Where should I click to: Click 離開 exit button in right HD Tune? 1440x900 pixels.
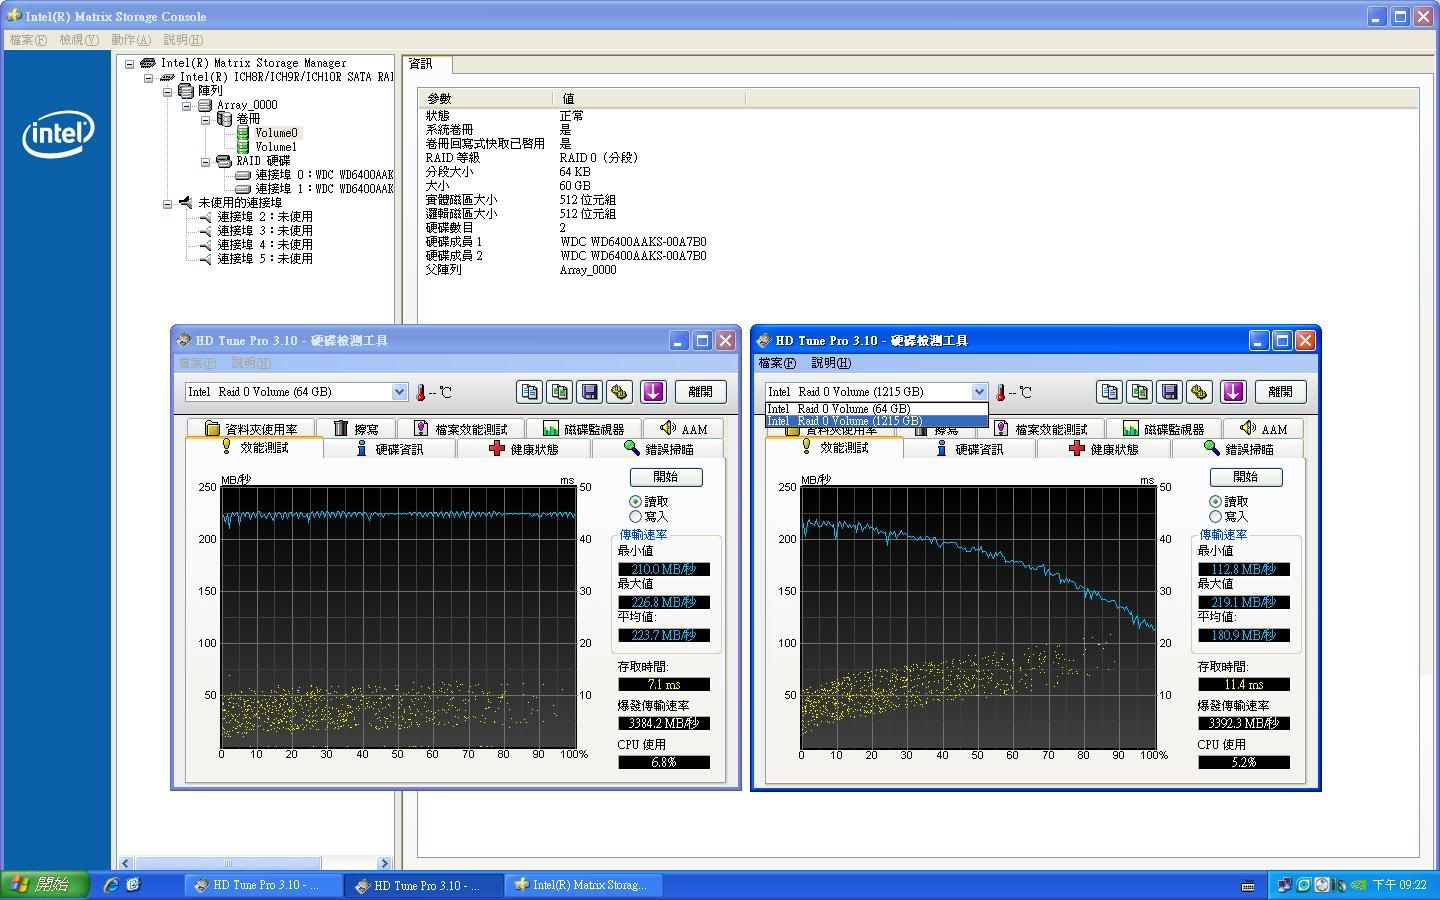tap(1280, 392)
